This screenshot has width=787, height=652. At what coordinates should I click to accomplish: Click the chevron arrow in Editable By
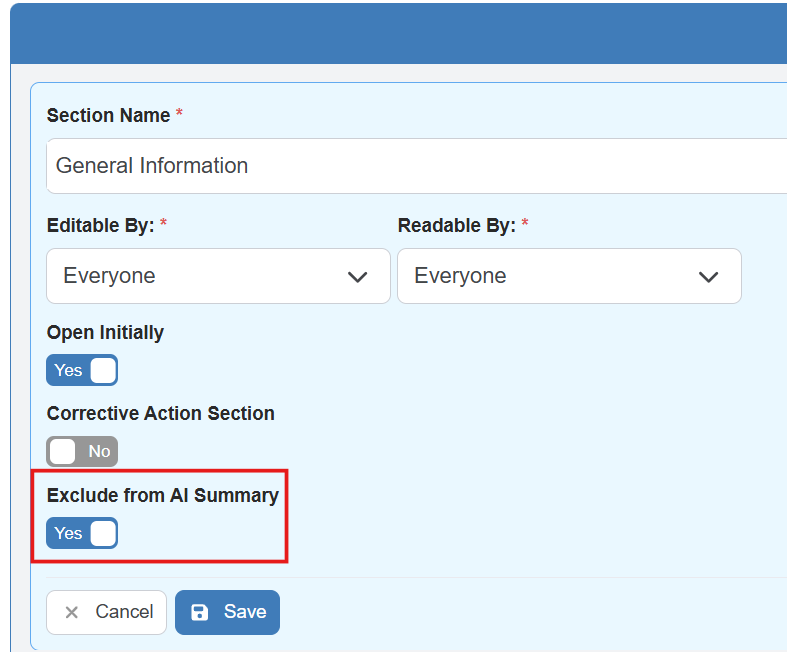click(x=357, y=277)
